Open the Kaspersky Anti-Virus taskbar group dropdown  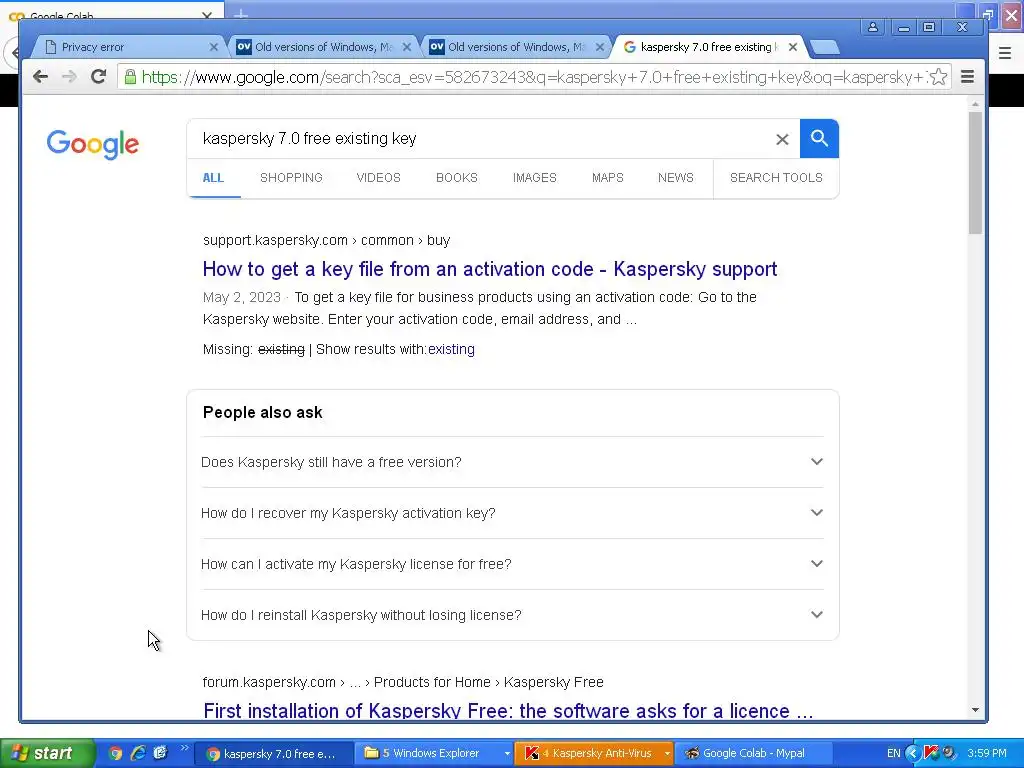coord(666,754)
